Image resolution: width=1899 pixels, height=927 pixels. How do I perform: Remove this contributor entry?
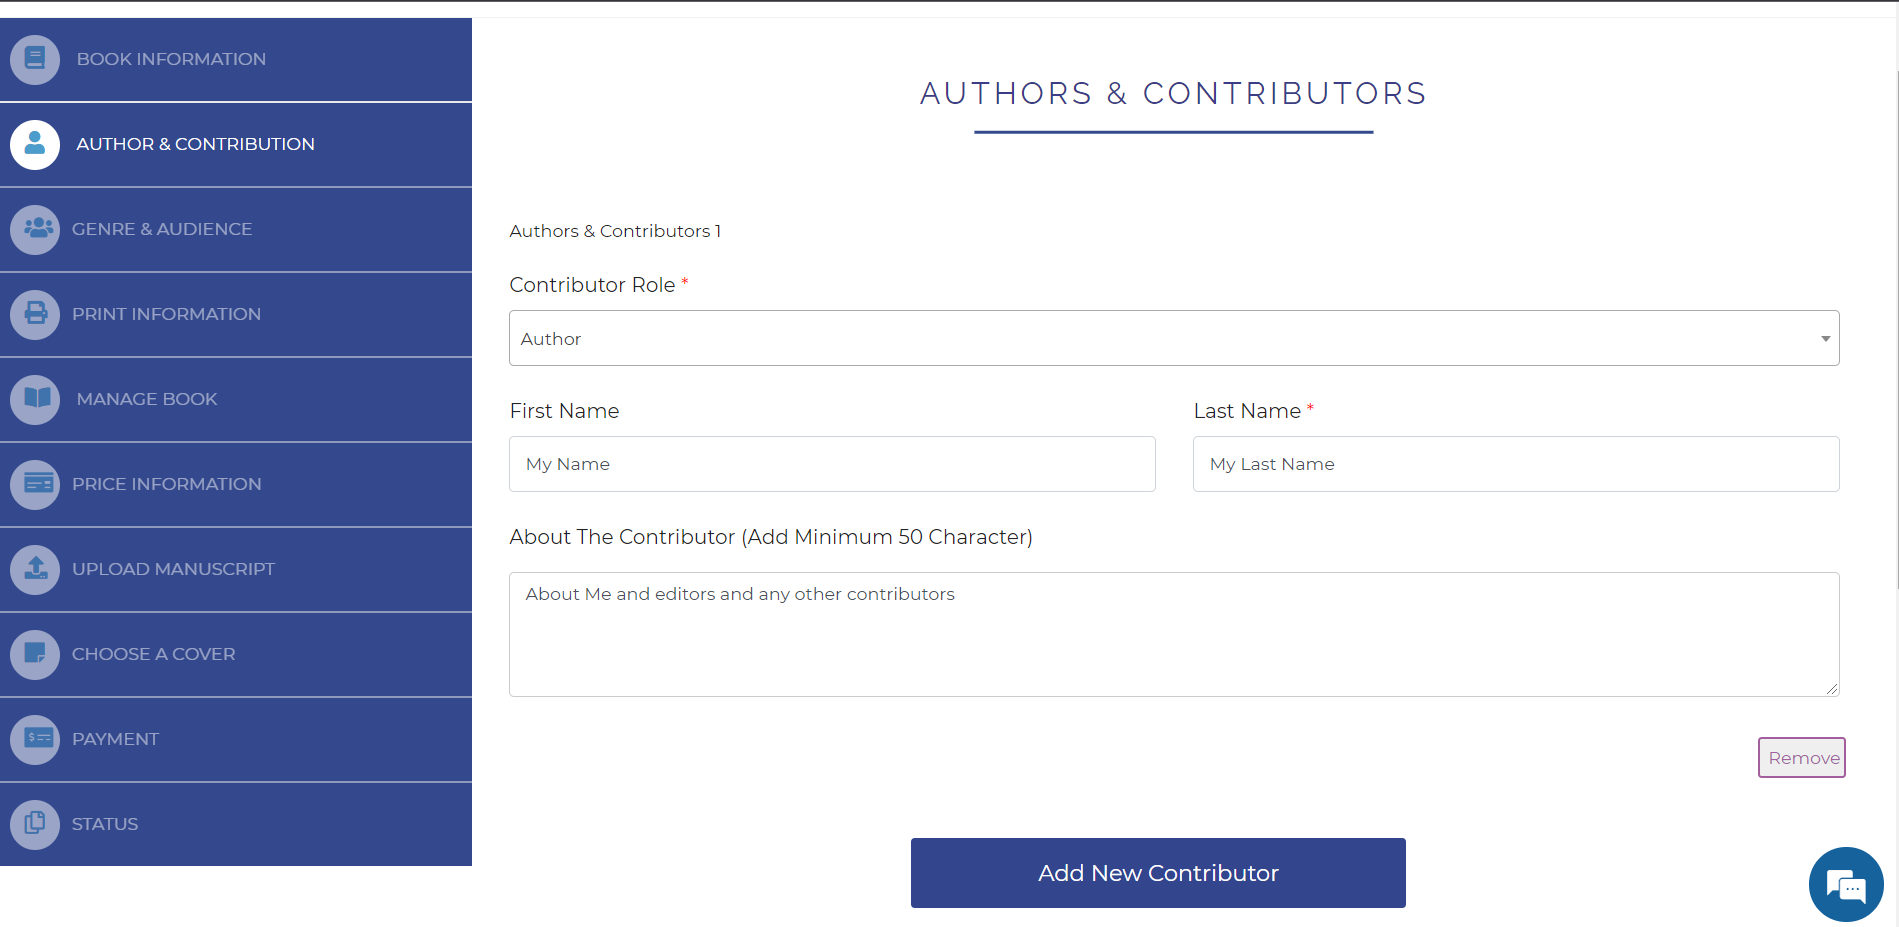(x=1802, y=758)
